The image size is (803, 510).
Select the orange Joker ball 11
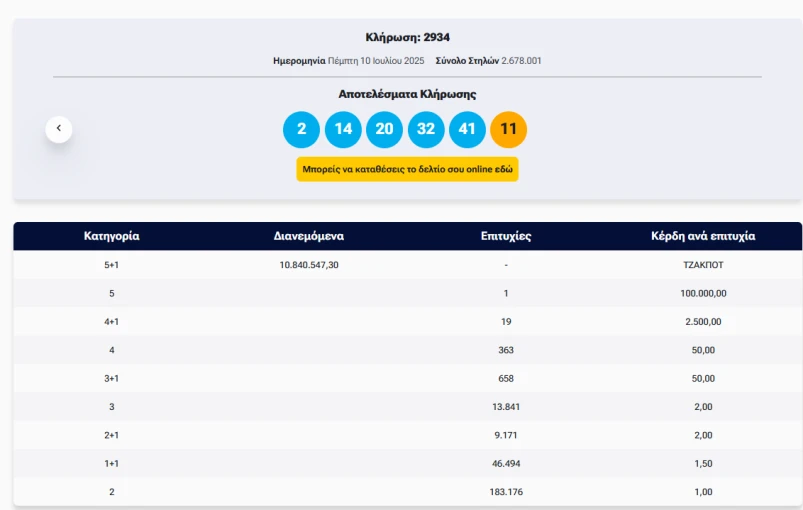coord(509,130)
